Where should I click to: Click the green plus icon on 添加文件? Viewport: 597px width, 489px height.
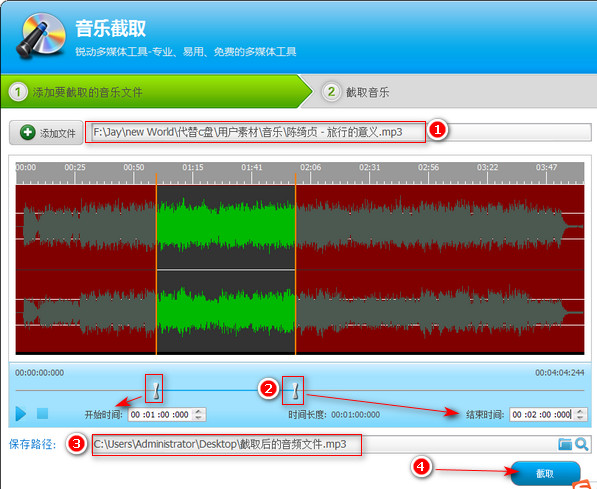[27, 133]
